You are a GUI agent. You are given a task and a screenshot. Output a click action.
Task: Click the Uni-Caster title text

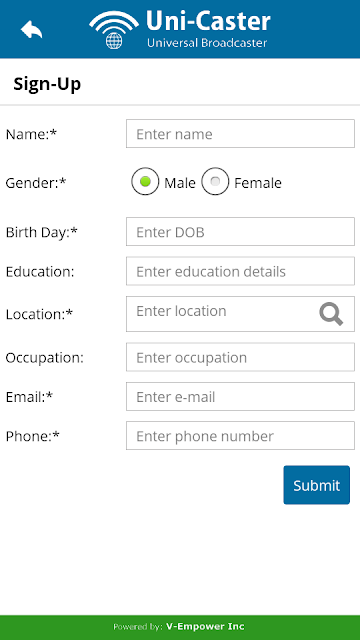point(208,21)
